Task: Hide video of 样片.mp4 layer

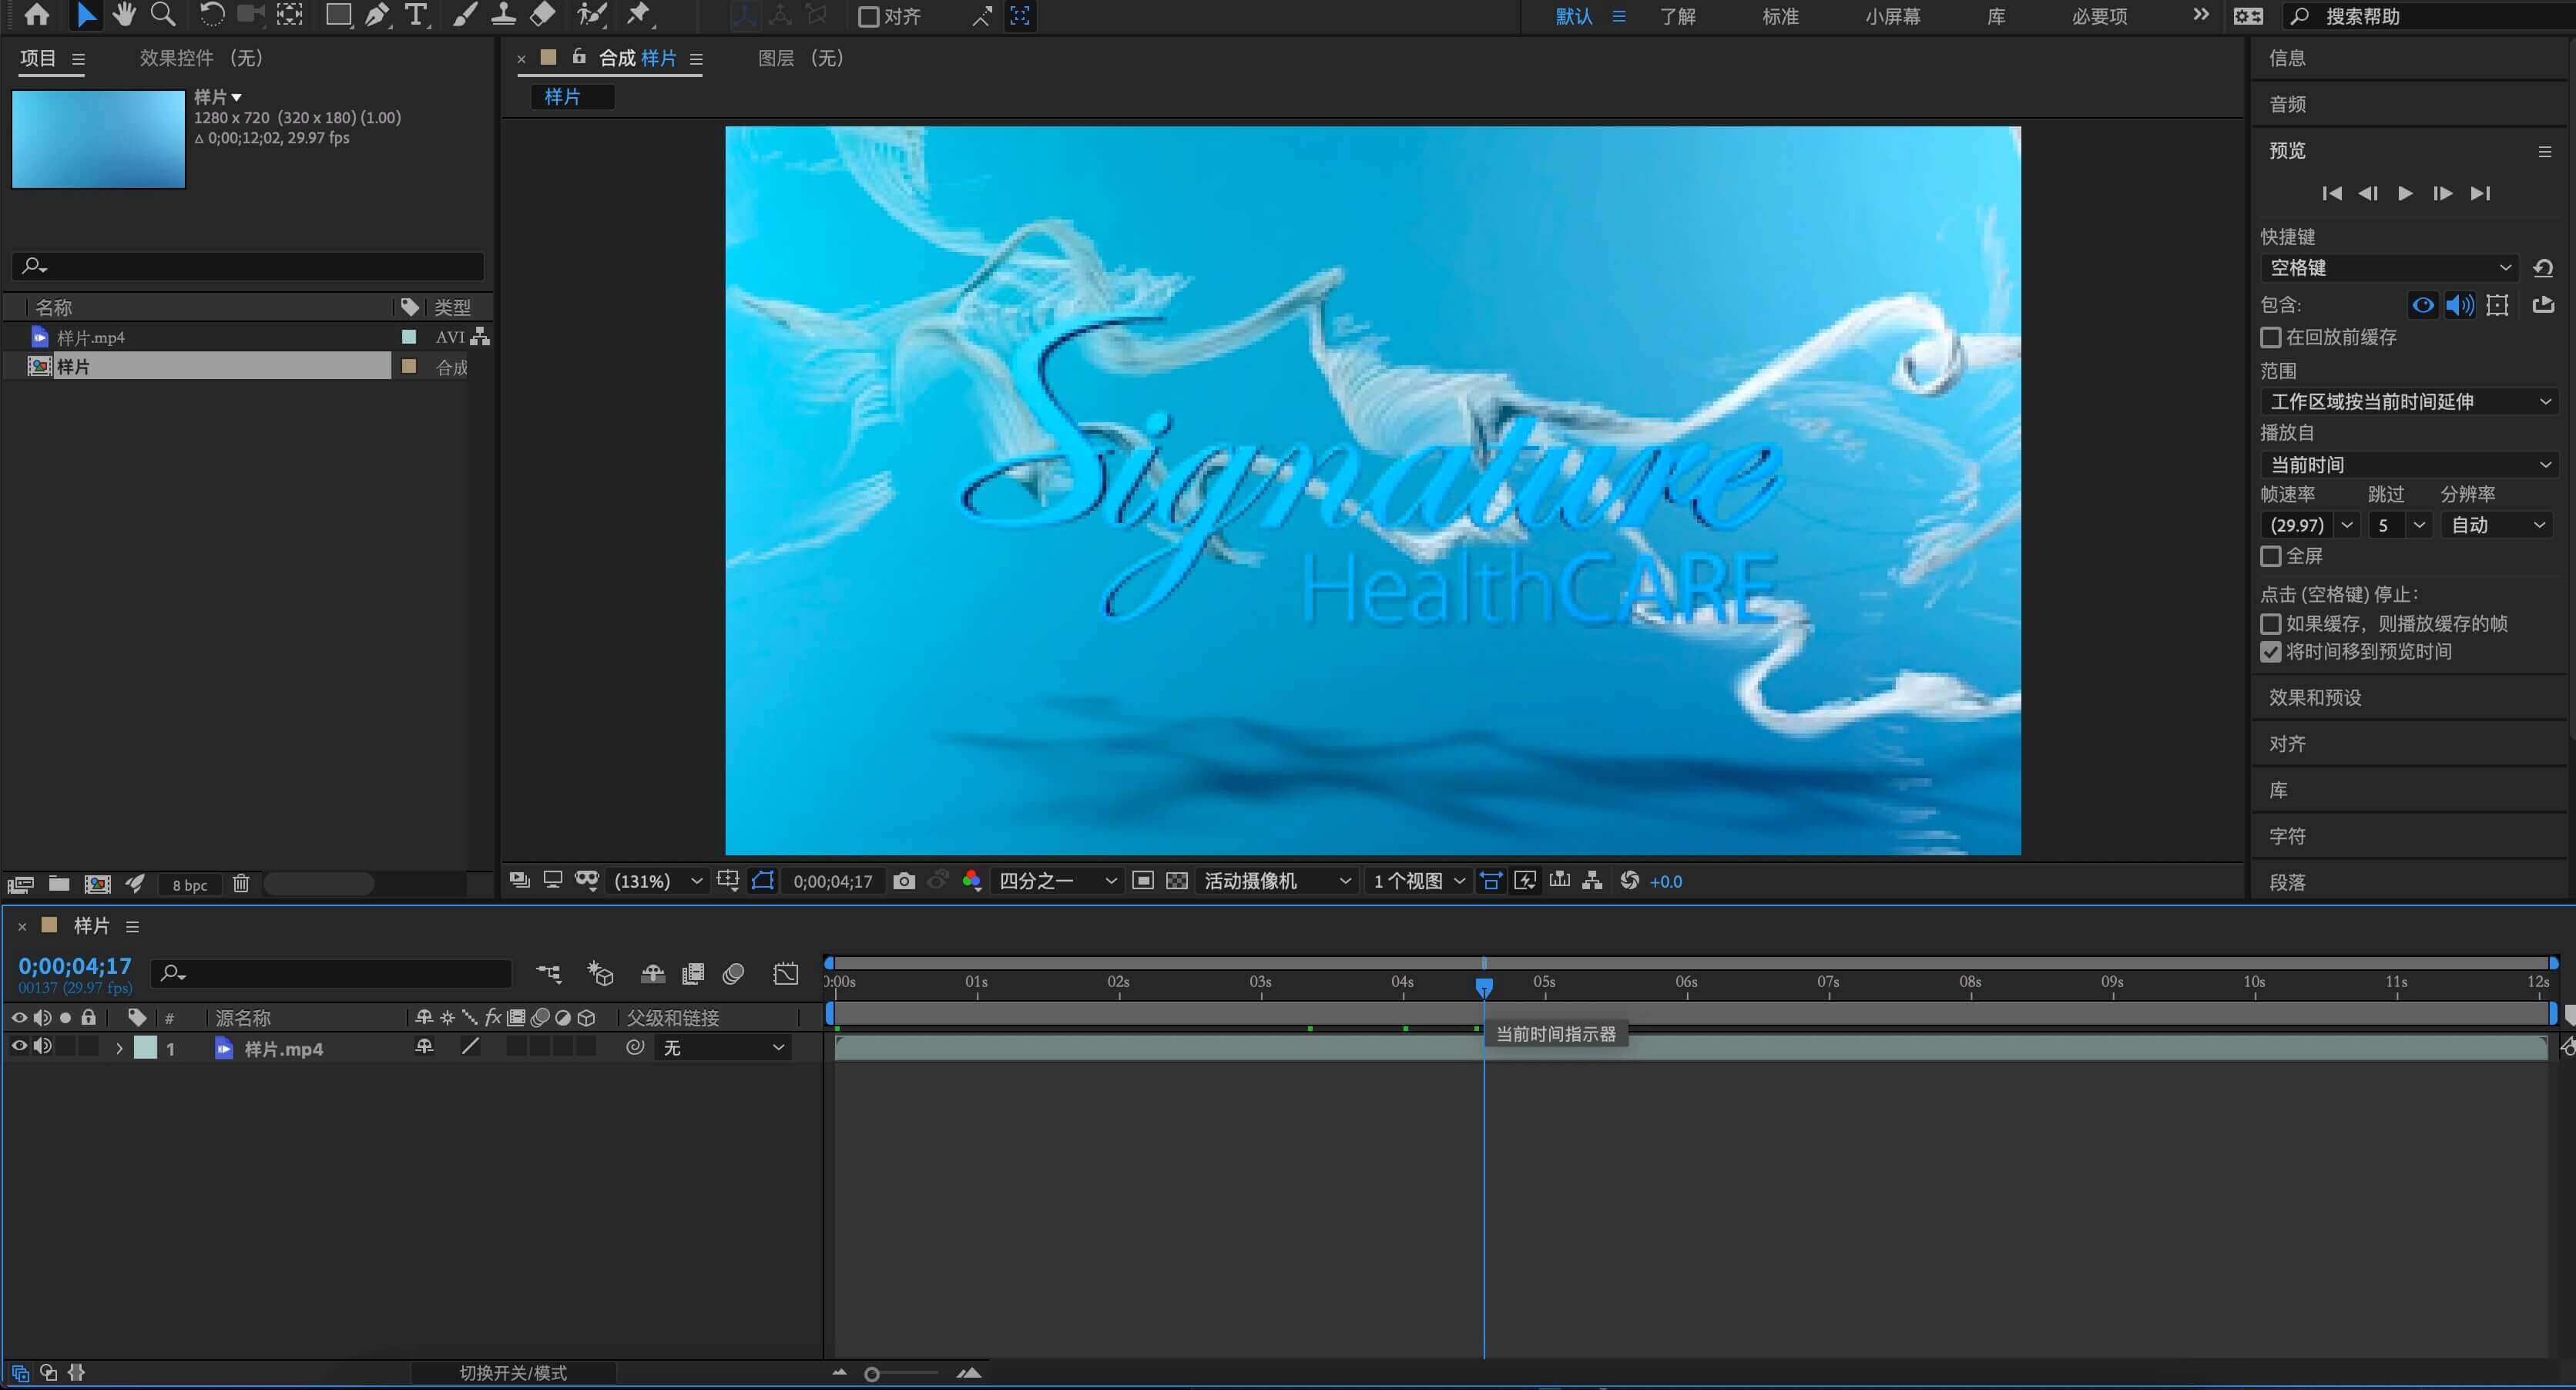Action: coord(19,1047)
